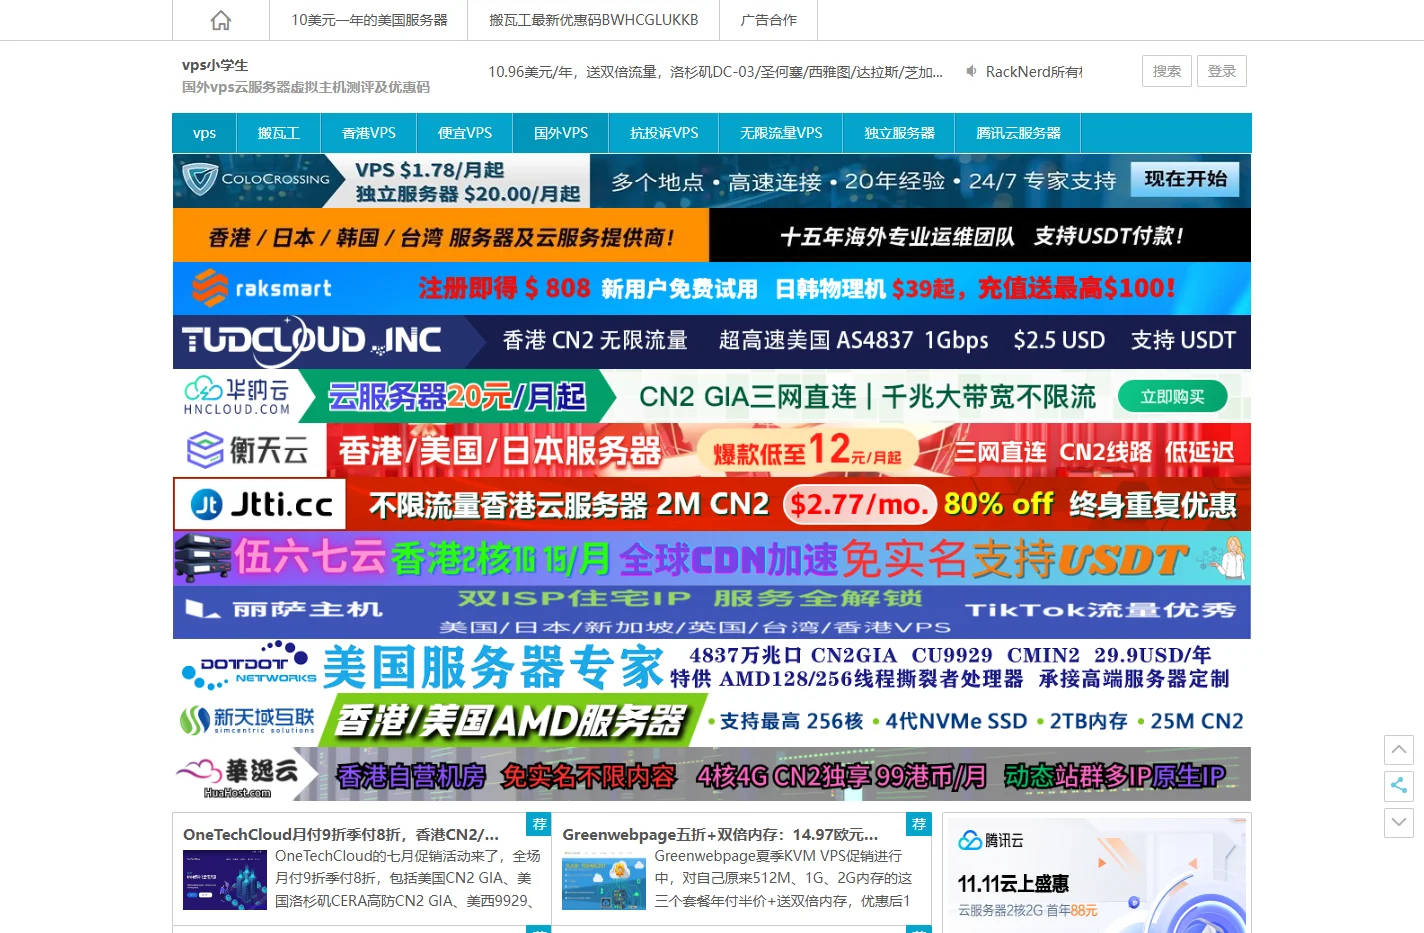This screenshot has width=1424, height=933.
Task: Open the 丽萨主机 banner ad
Action: pyautogui.click(x=712, y=612)
